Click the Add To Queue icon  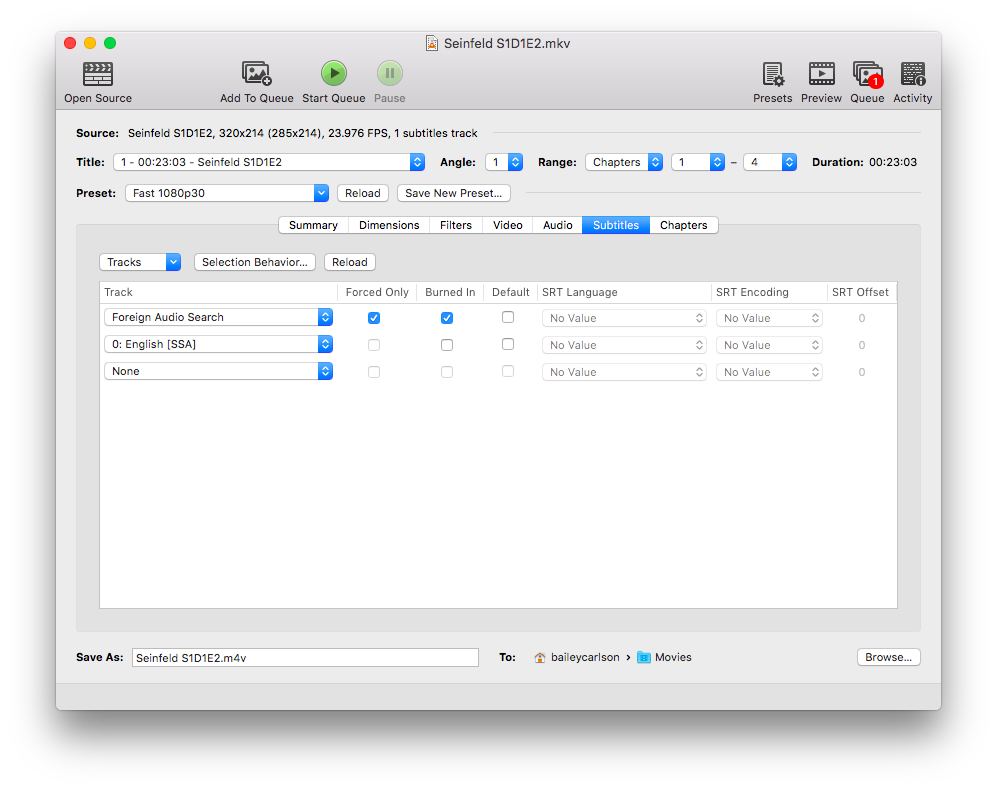[257, 74]
